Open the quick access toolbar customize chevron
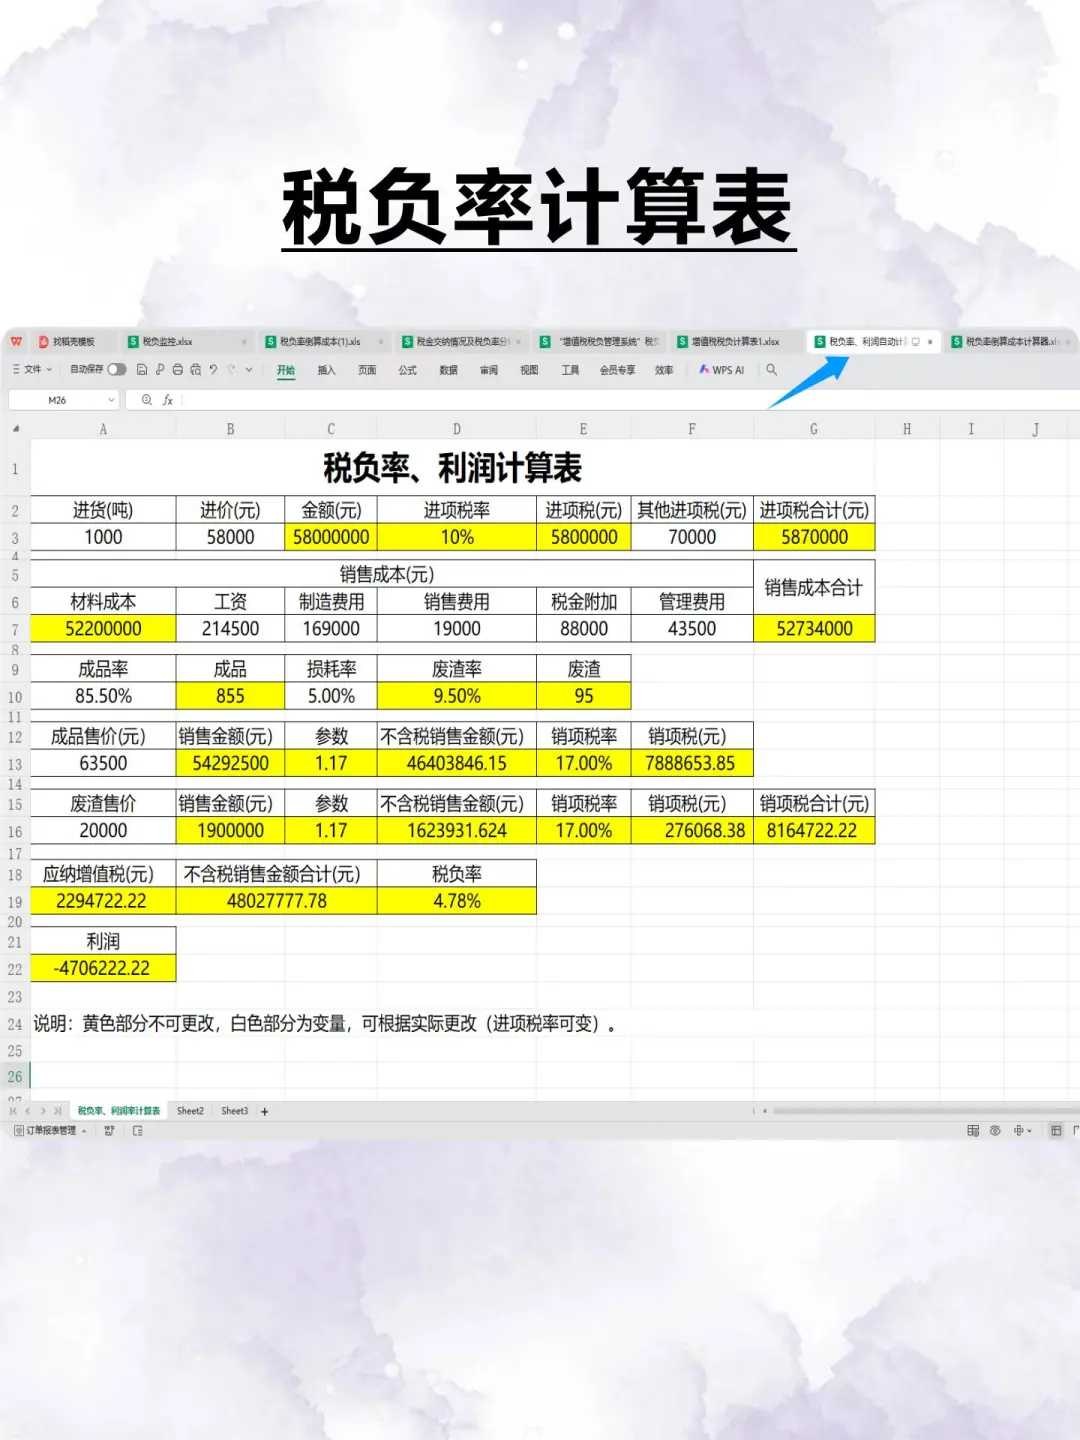Screen dimensions: 1080x1440 coord(248,370)
